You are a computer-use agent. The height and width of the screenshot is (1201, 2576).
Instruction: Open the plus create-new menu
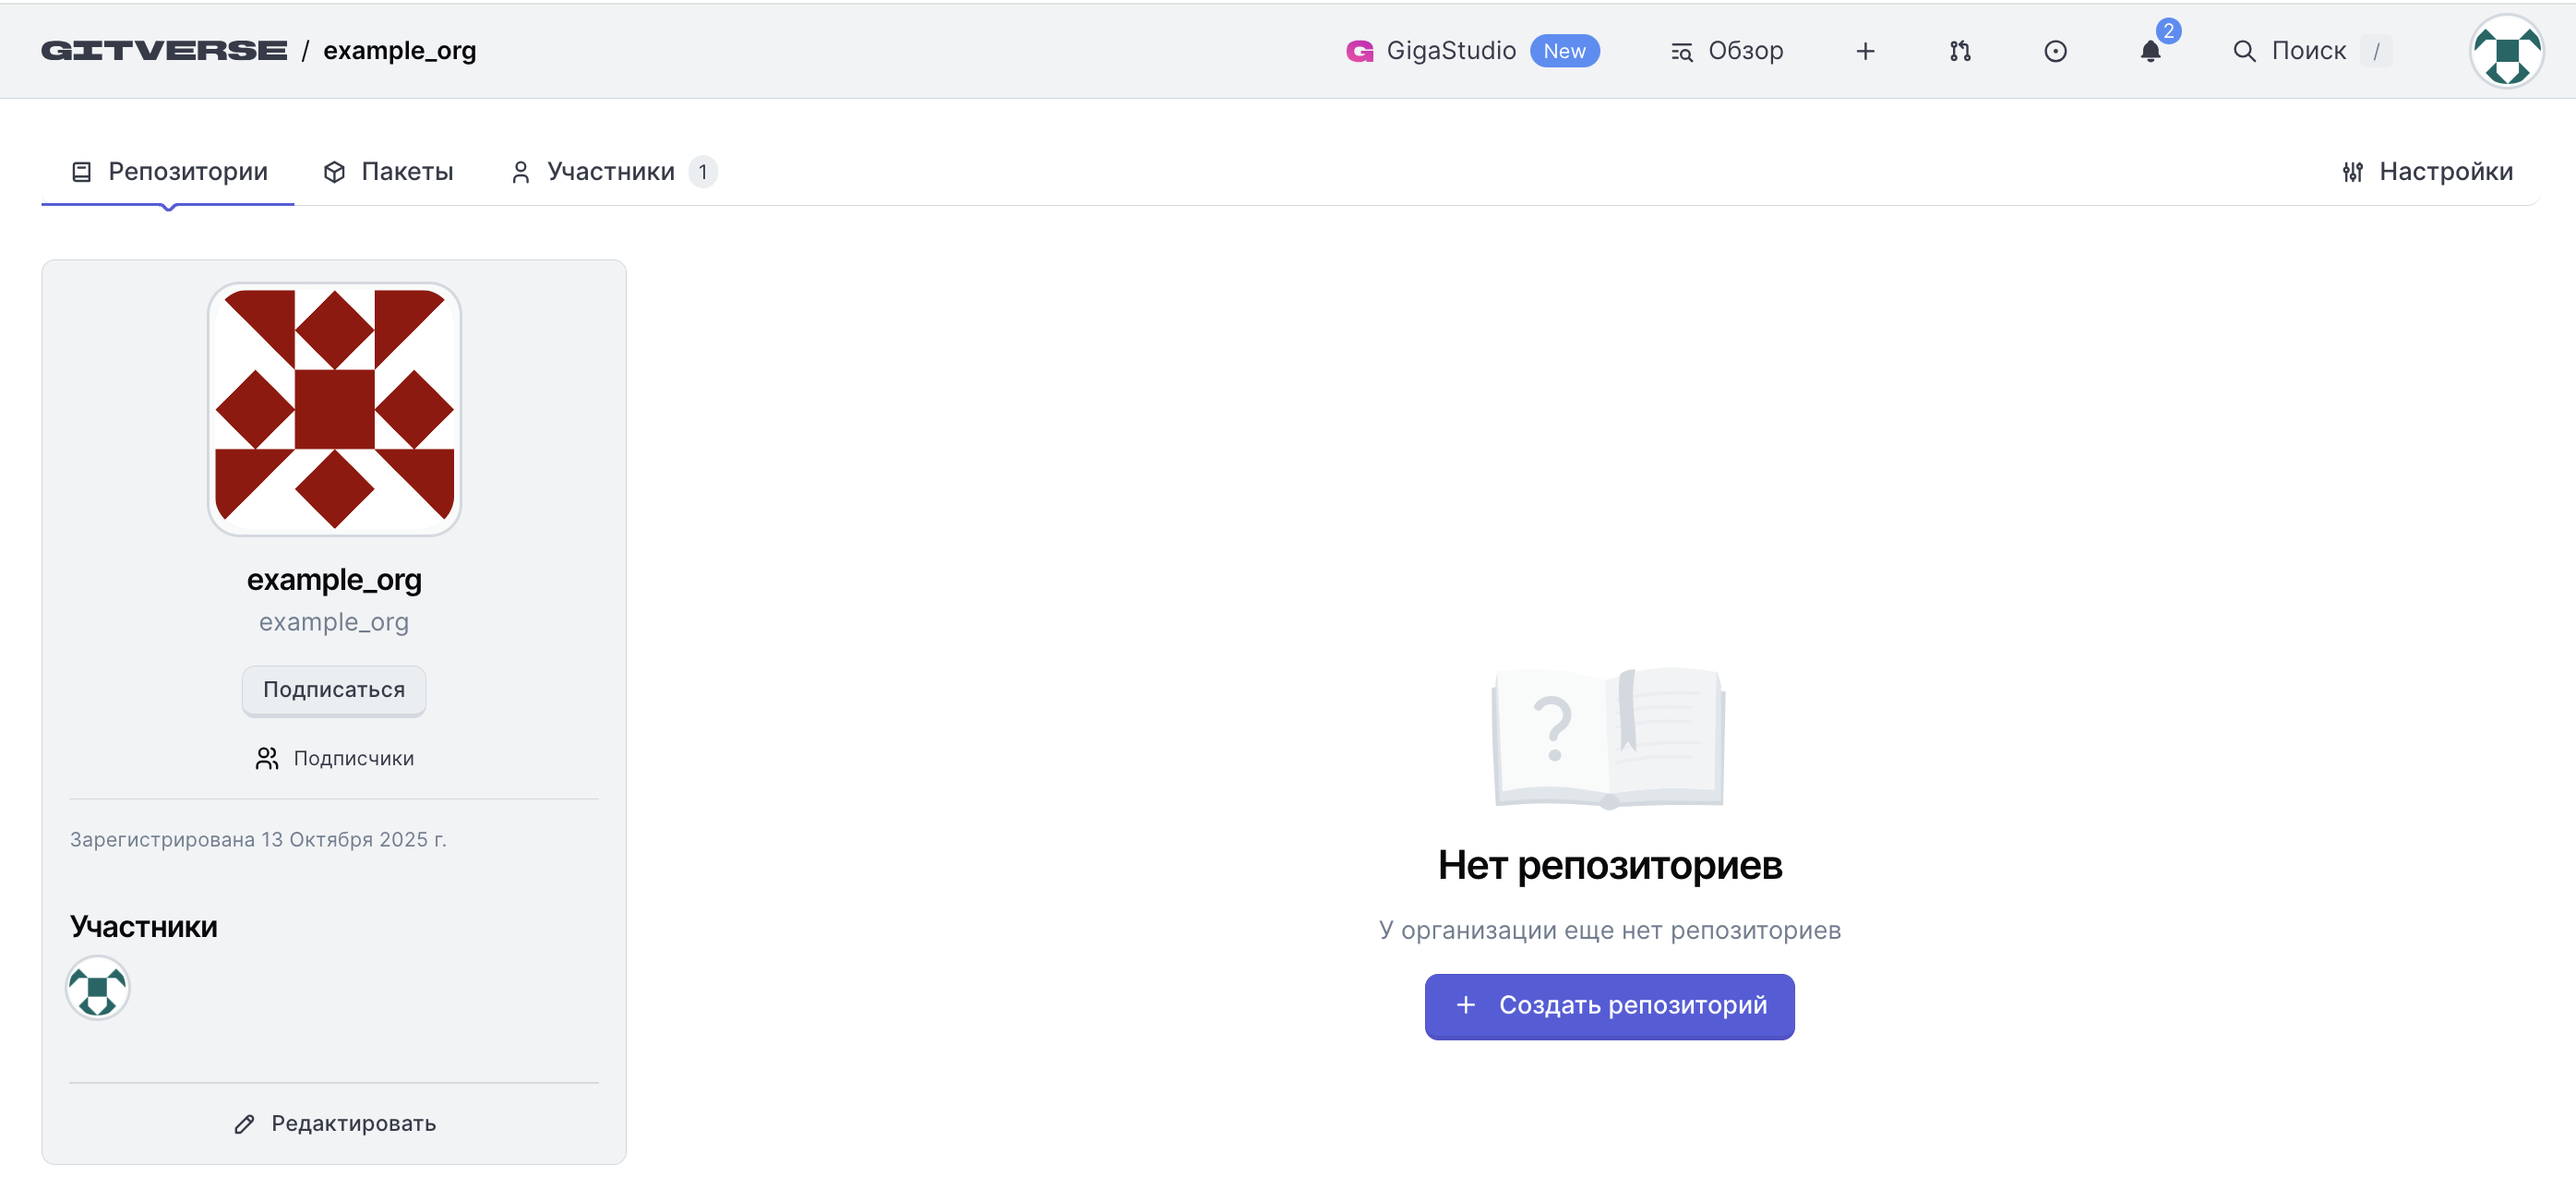(x=1865, y=51)
